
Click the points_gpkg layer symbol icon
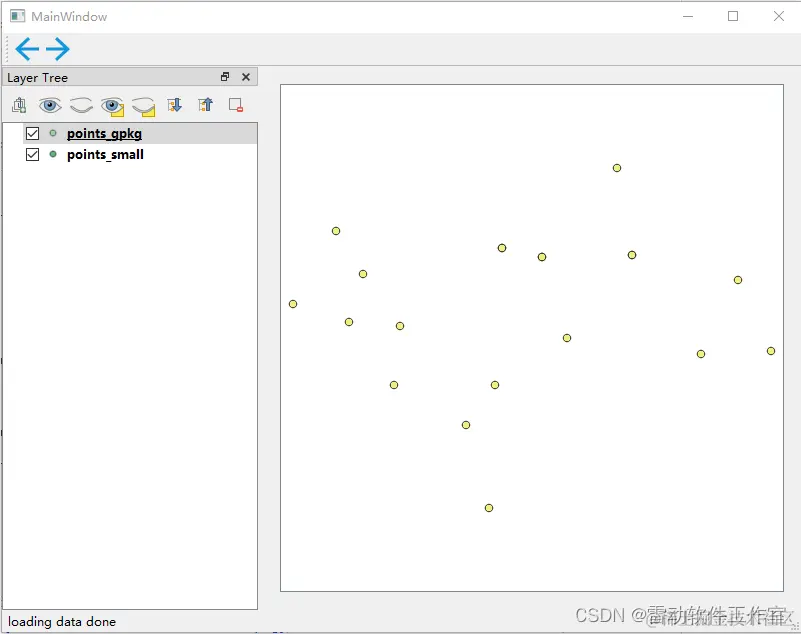click(x=53, y=133)
